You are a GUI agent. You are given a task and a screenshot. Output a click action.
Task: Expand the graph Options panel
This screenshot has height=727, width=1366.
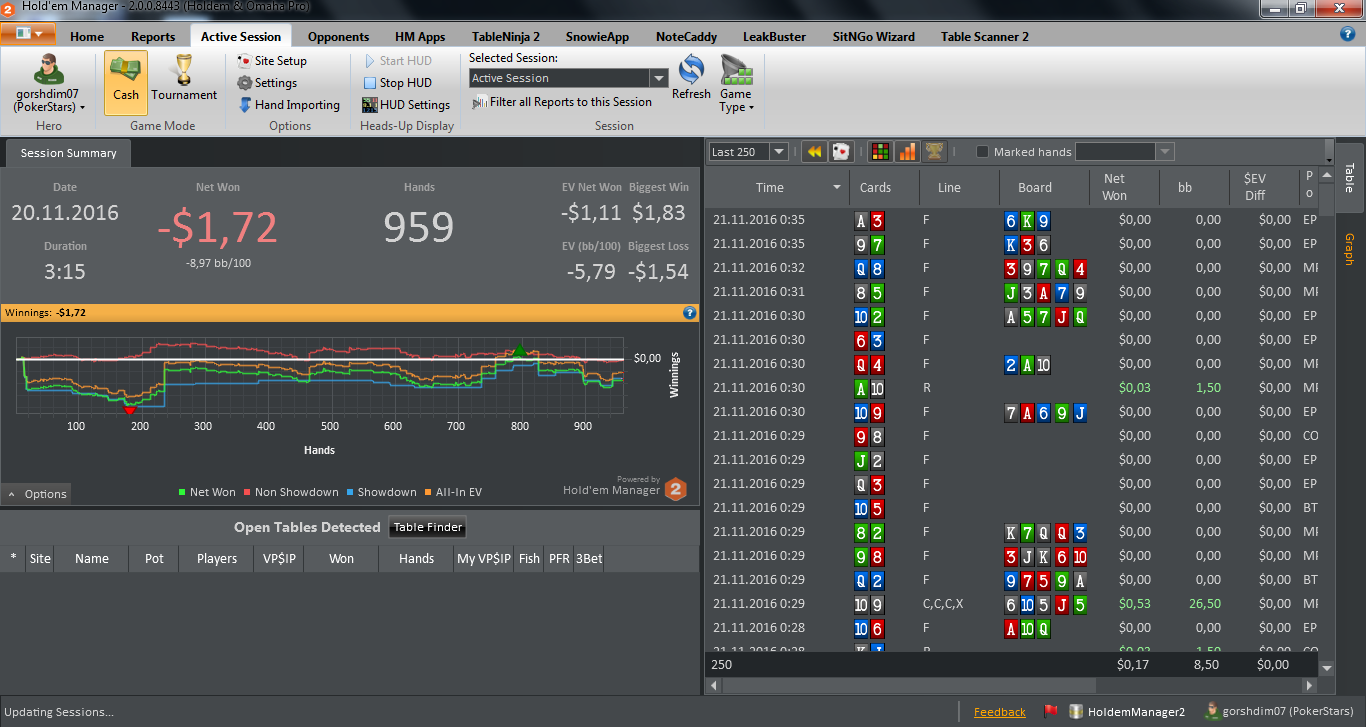coord(36,494)
